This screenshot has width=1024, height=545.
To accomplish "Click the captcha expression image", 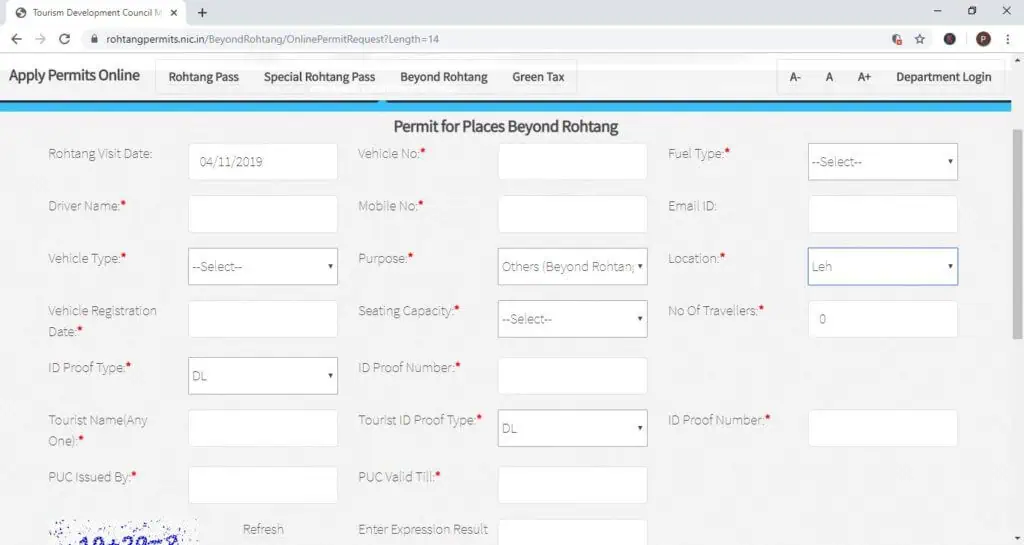I will [123, 532].
